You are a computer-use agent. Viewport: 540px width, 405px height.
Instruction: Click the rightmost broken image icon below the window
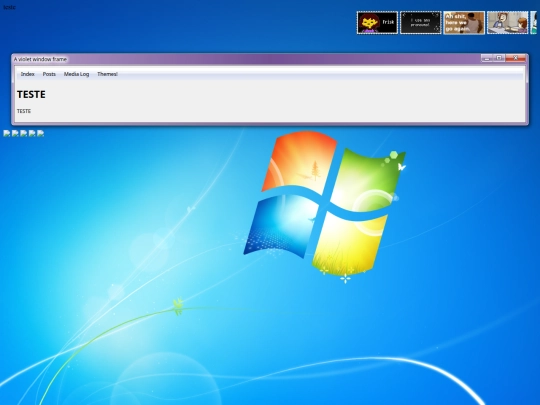pos(40,133)
